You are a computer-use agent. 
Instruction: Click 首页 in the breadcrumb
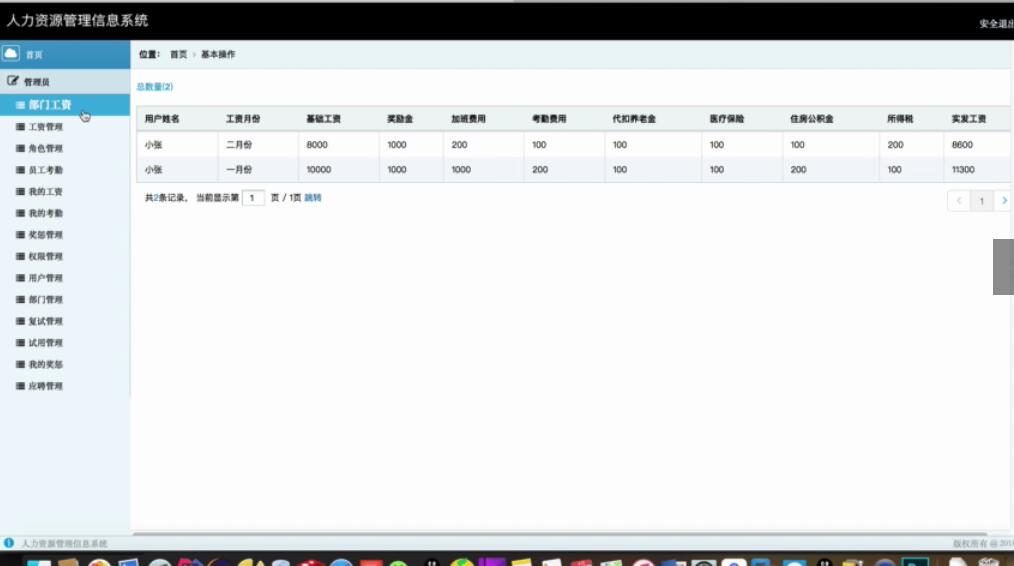pos(178,54)
